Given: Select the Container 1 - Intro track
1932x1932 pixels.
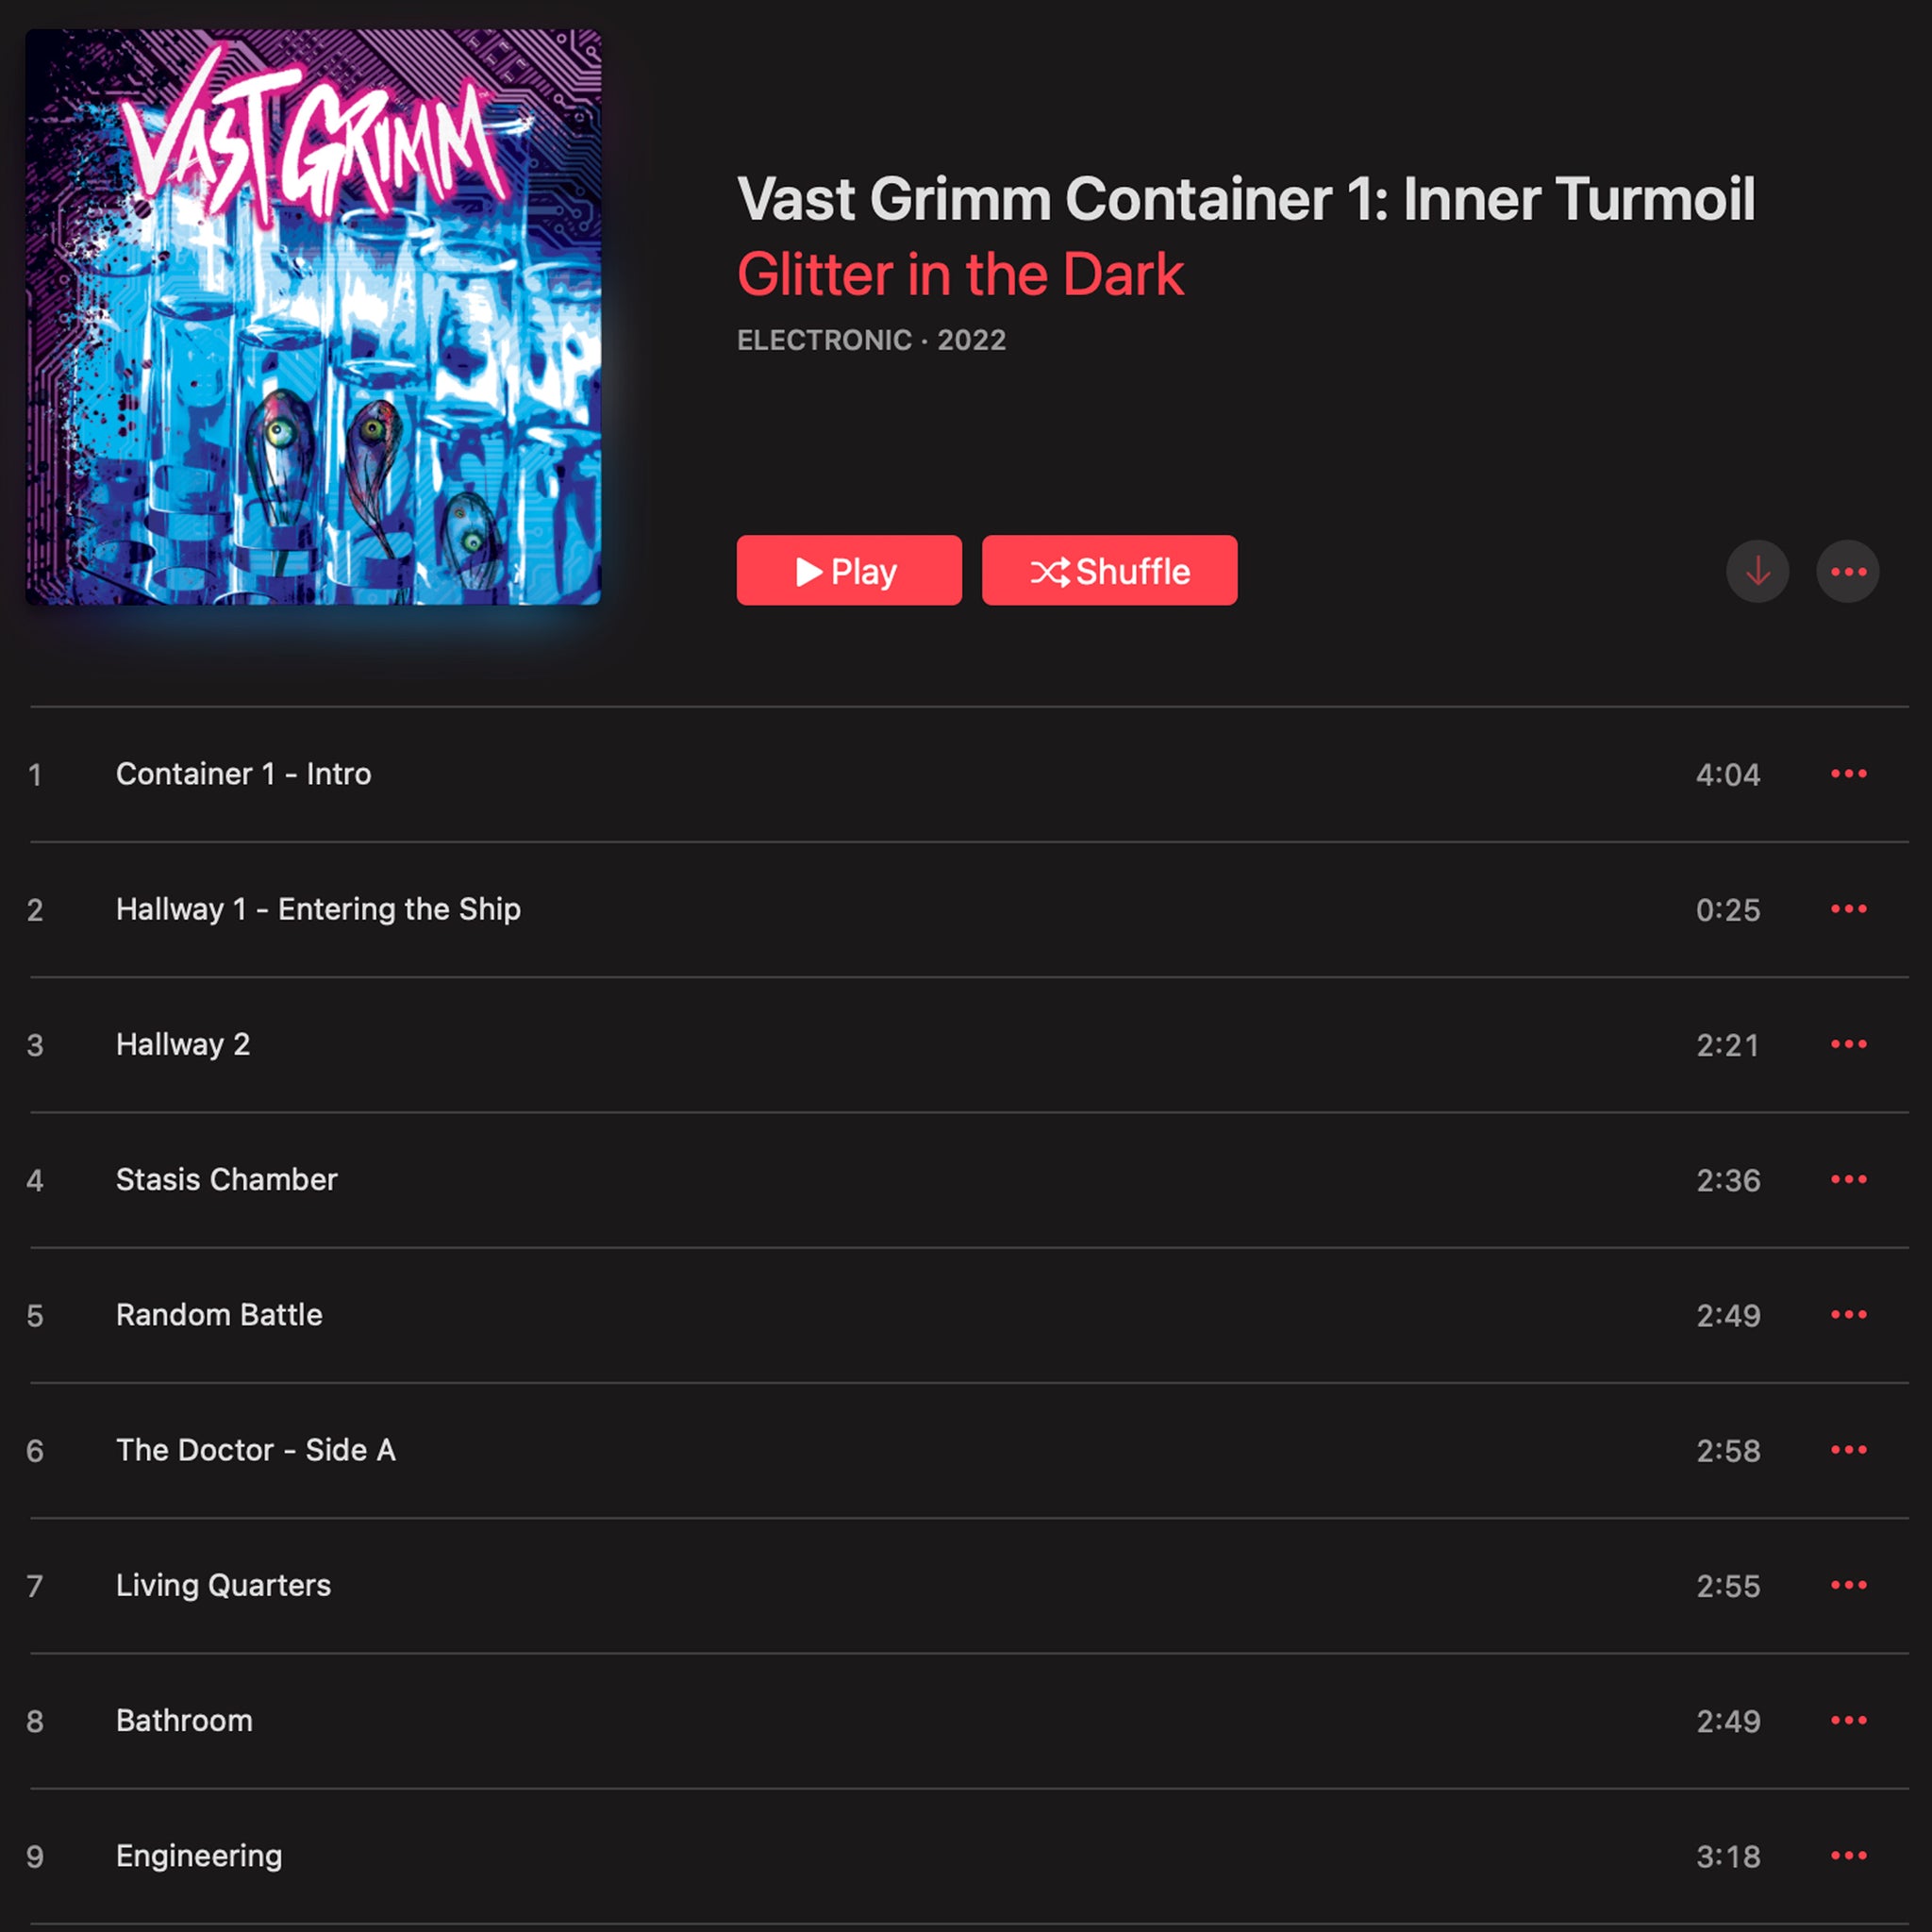Looking at the screenshot, I should click(x=969, y=774).
